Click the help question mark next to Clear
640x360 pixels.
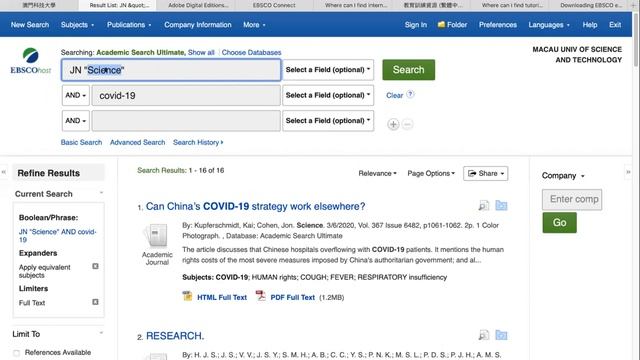[410, 94]
